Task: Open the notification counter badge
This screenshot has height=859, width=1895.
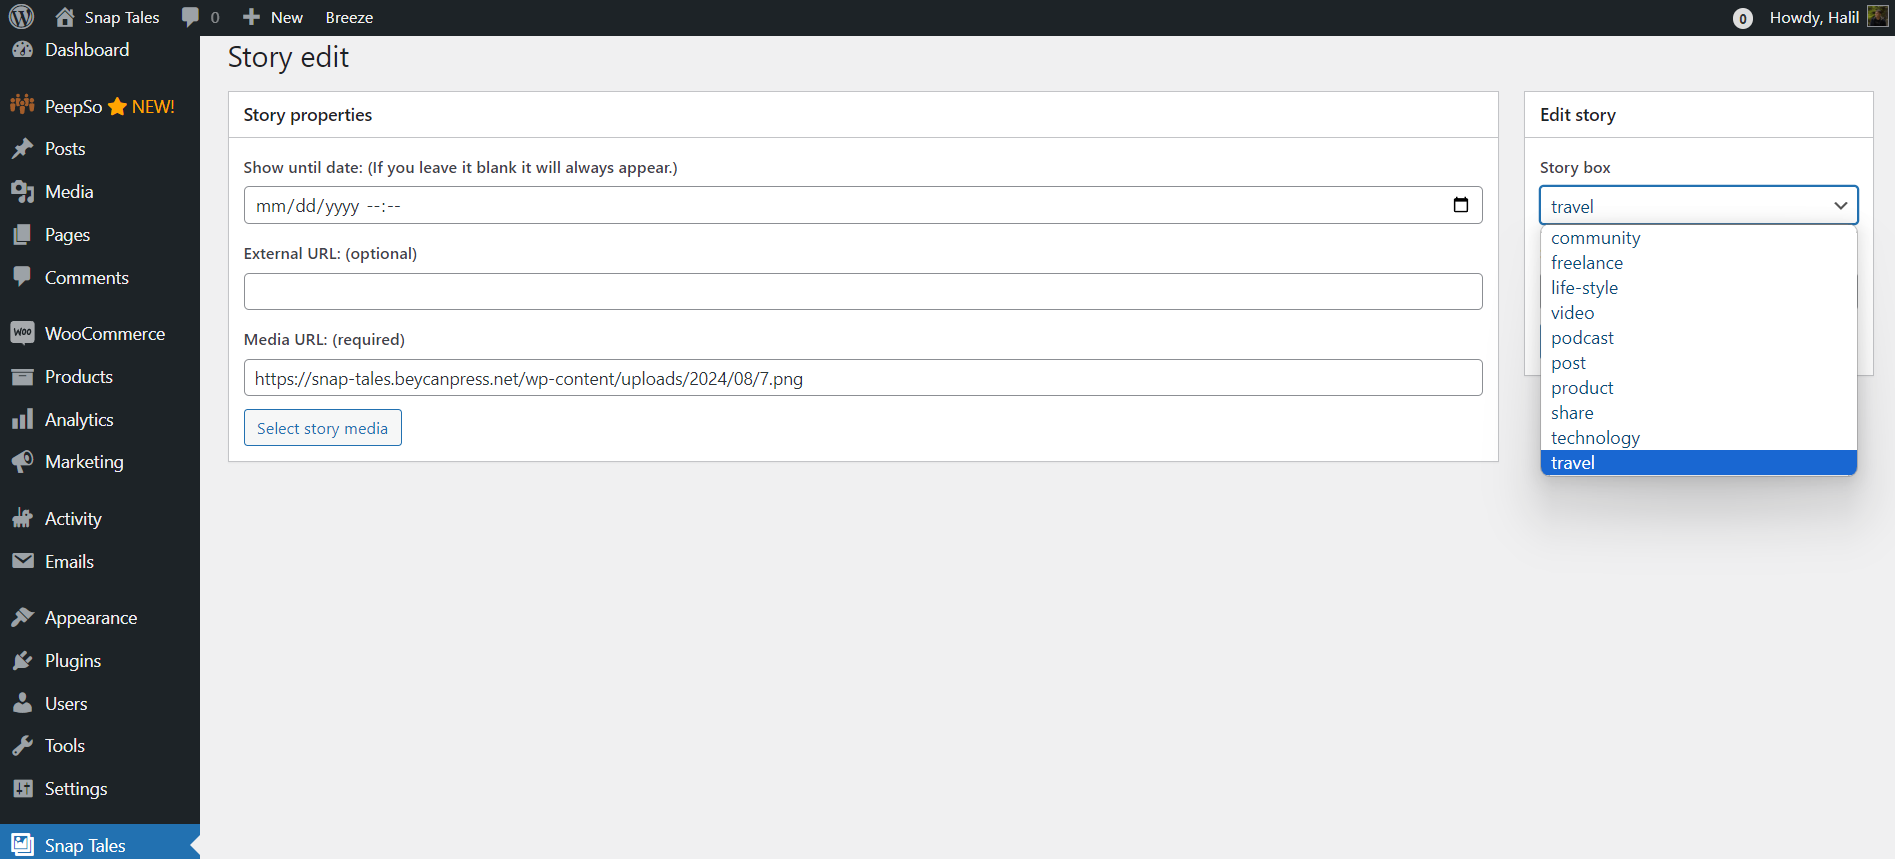Action: click(1742, 18)
